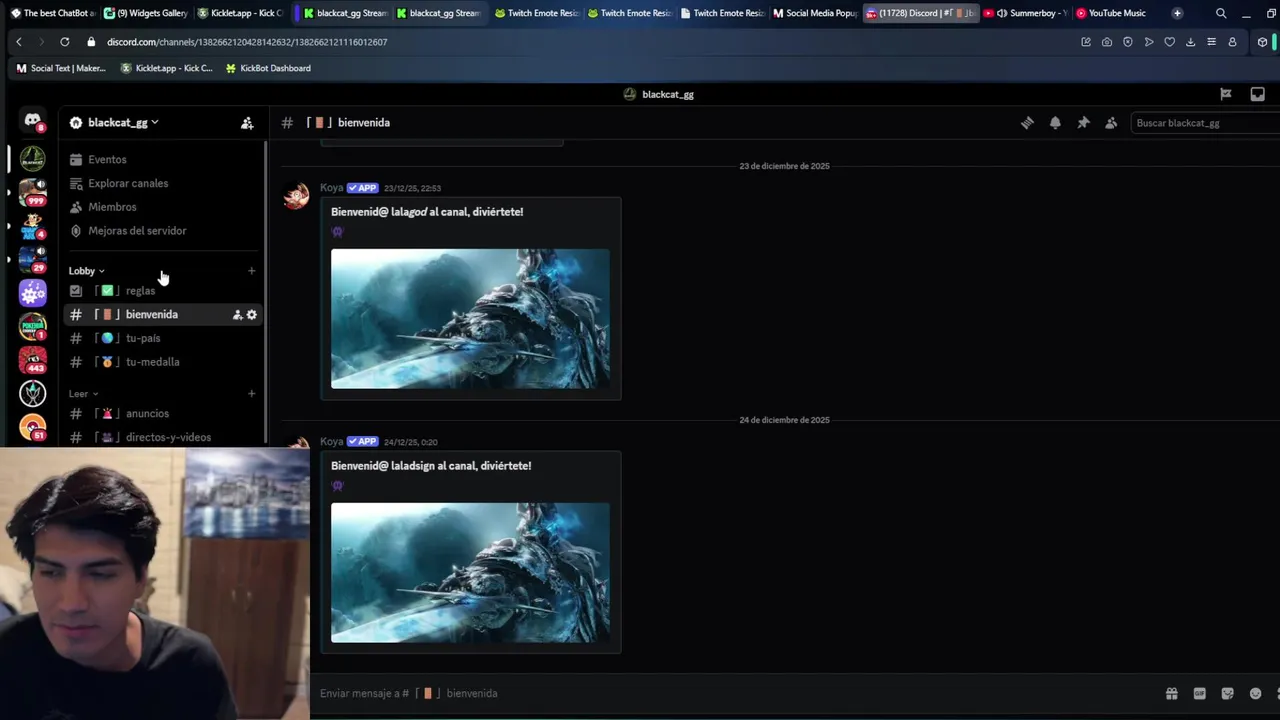Open Mejoras del servidor
The image size is (1280, 720).
[163, 231]
